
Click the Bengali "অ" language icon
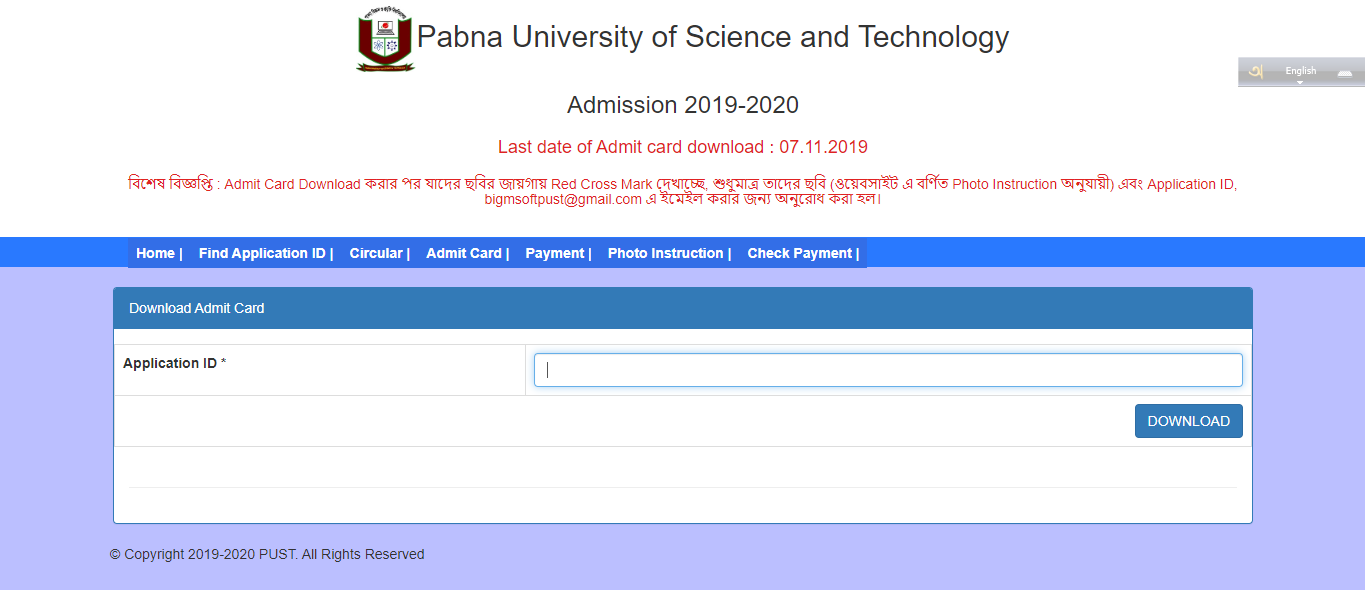click(x=1255, y=71)
